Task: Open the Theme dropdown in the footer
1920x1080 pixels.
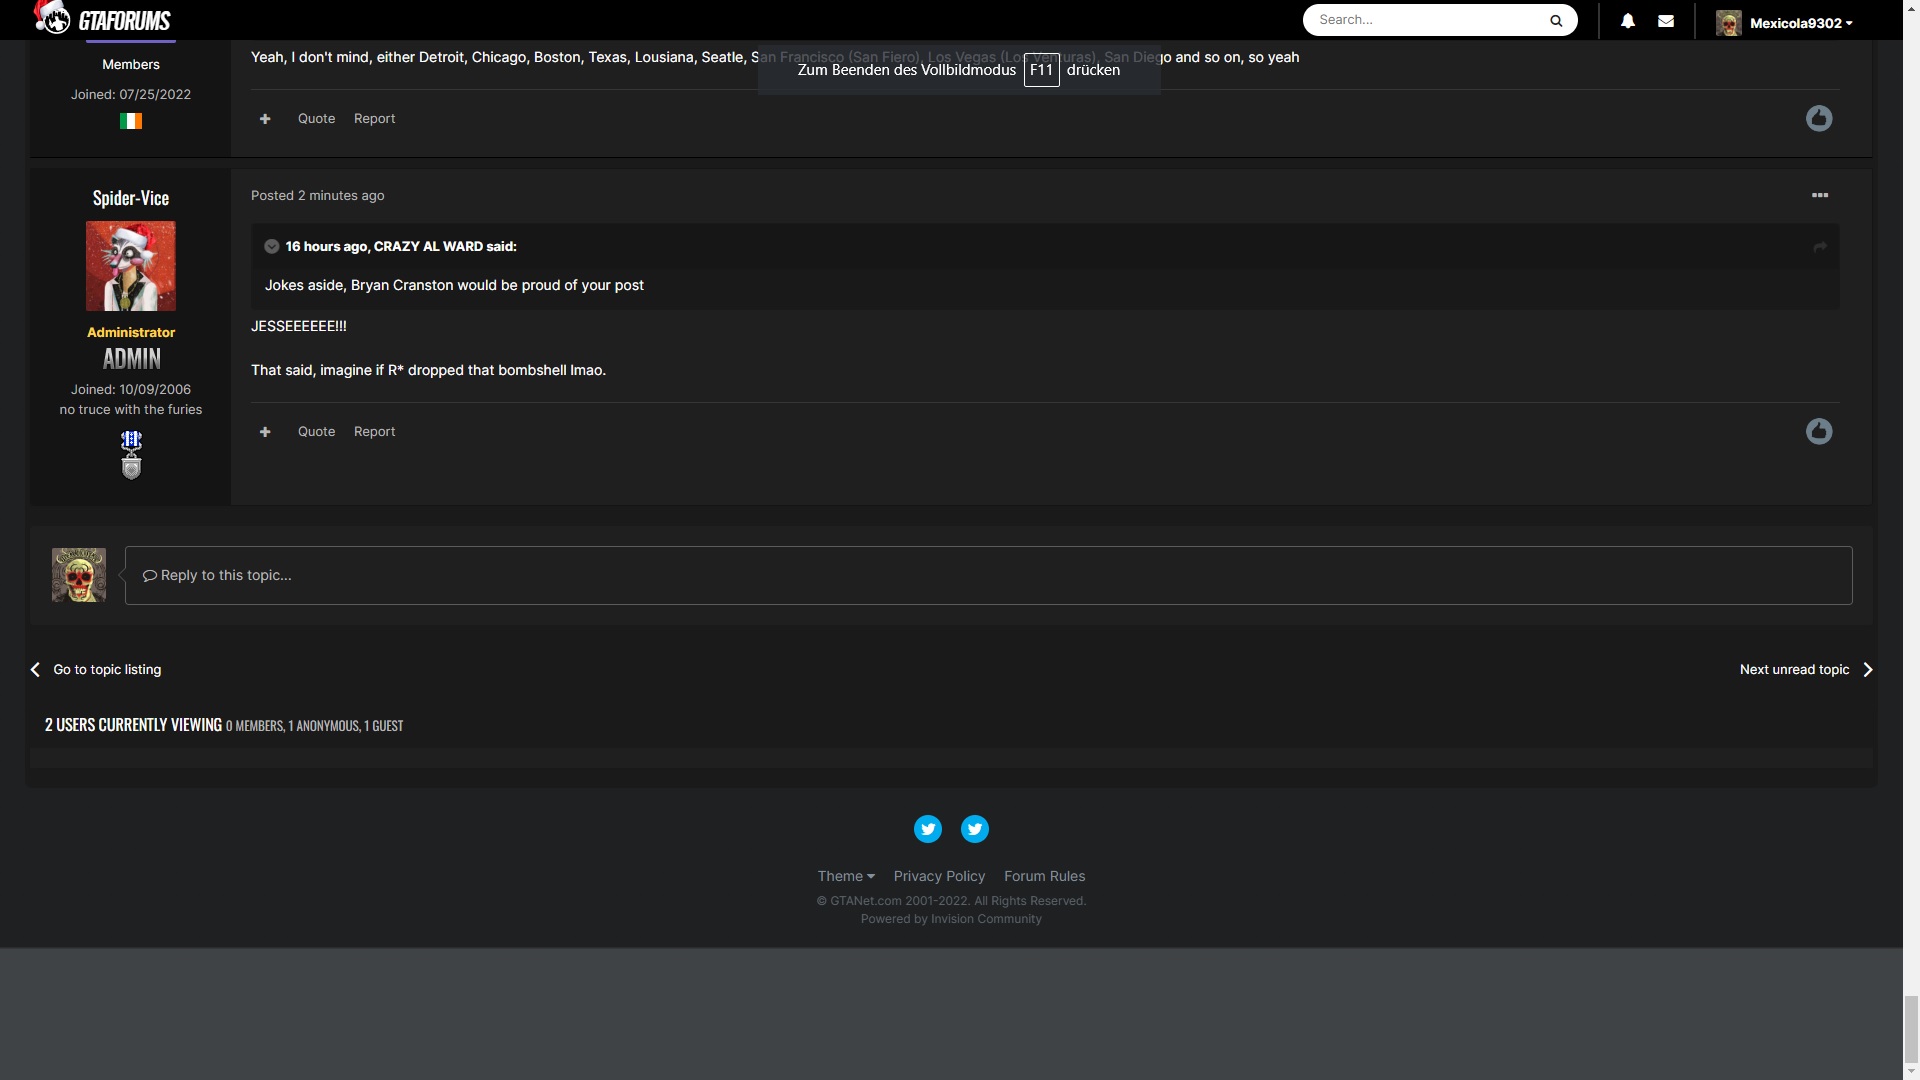Action: 845,876
